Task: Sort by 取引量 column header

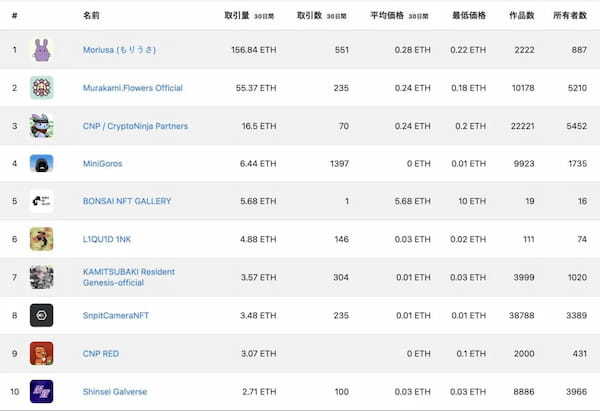Action: (249, 16)
